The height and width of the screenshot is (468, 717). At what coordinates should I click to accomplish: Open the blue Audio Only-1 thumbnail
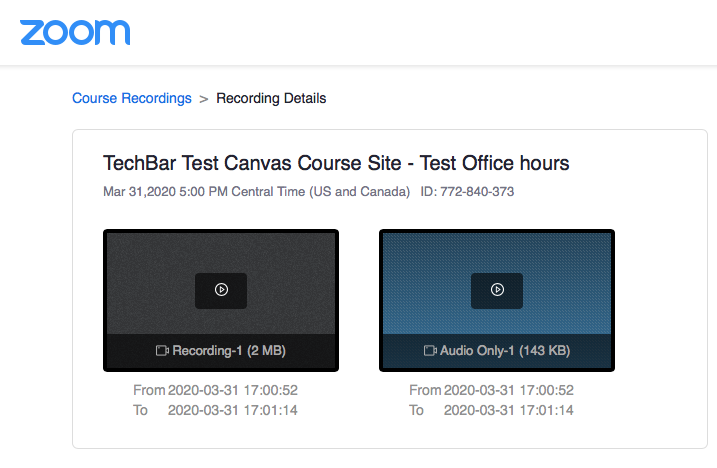pyautogui.click(x=497, y=301)
